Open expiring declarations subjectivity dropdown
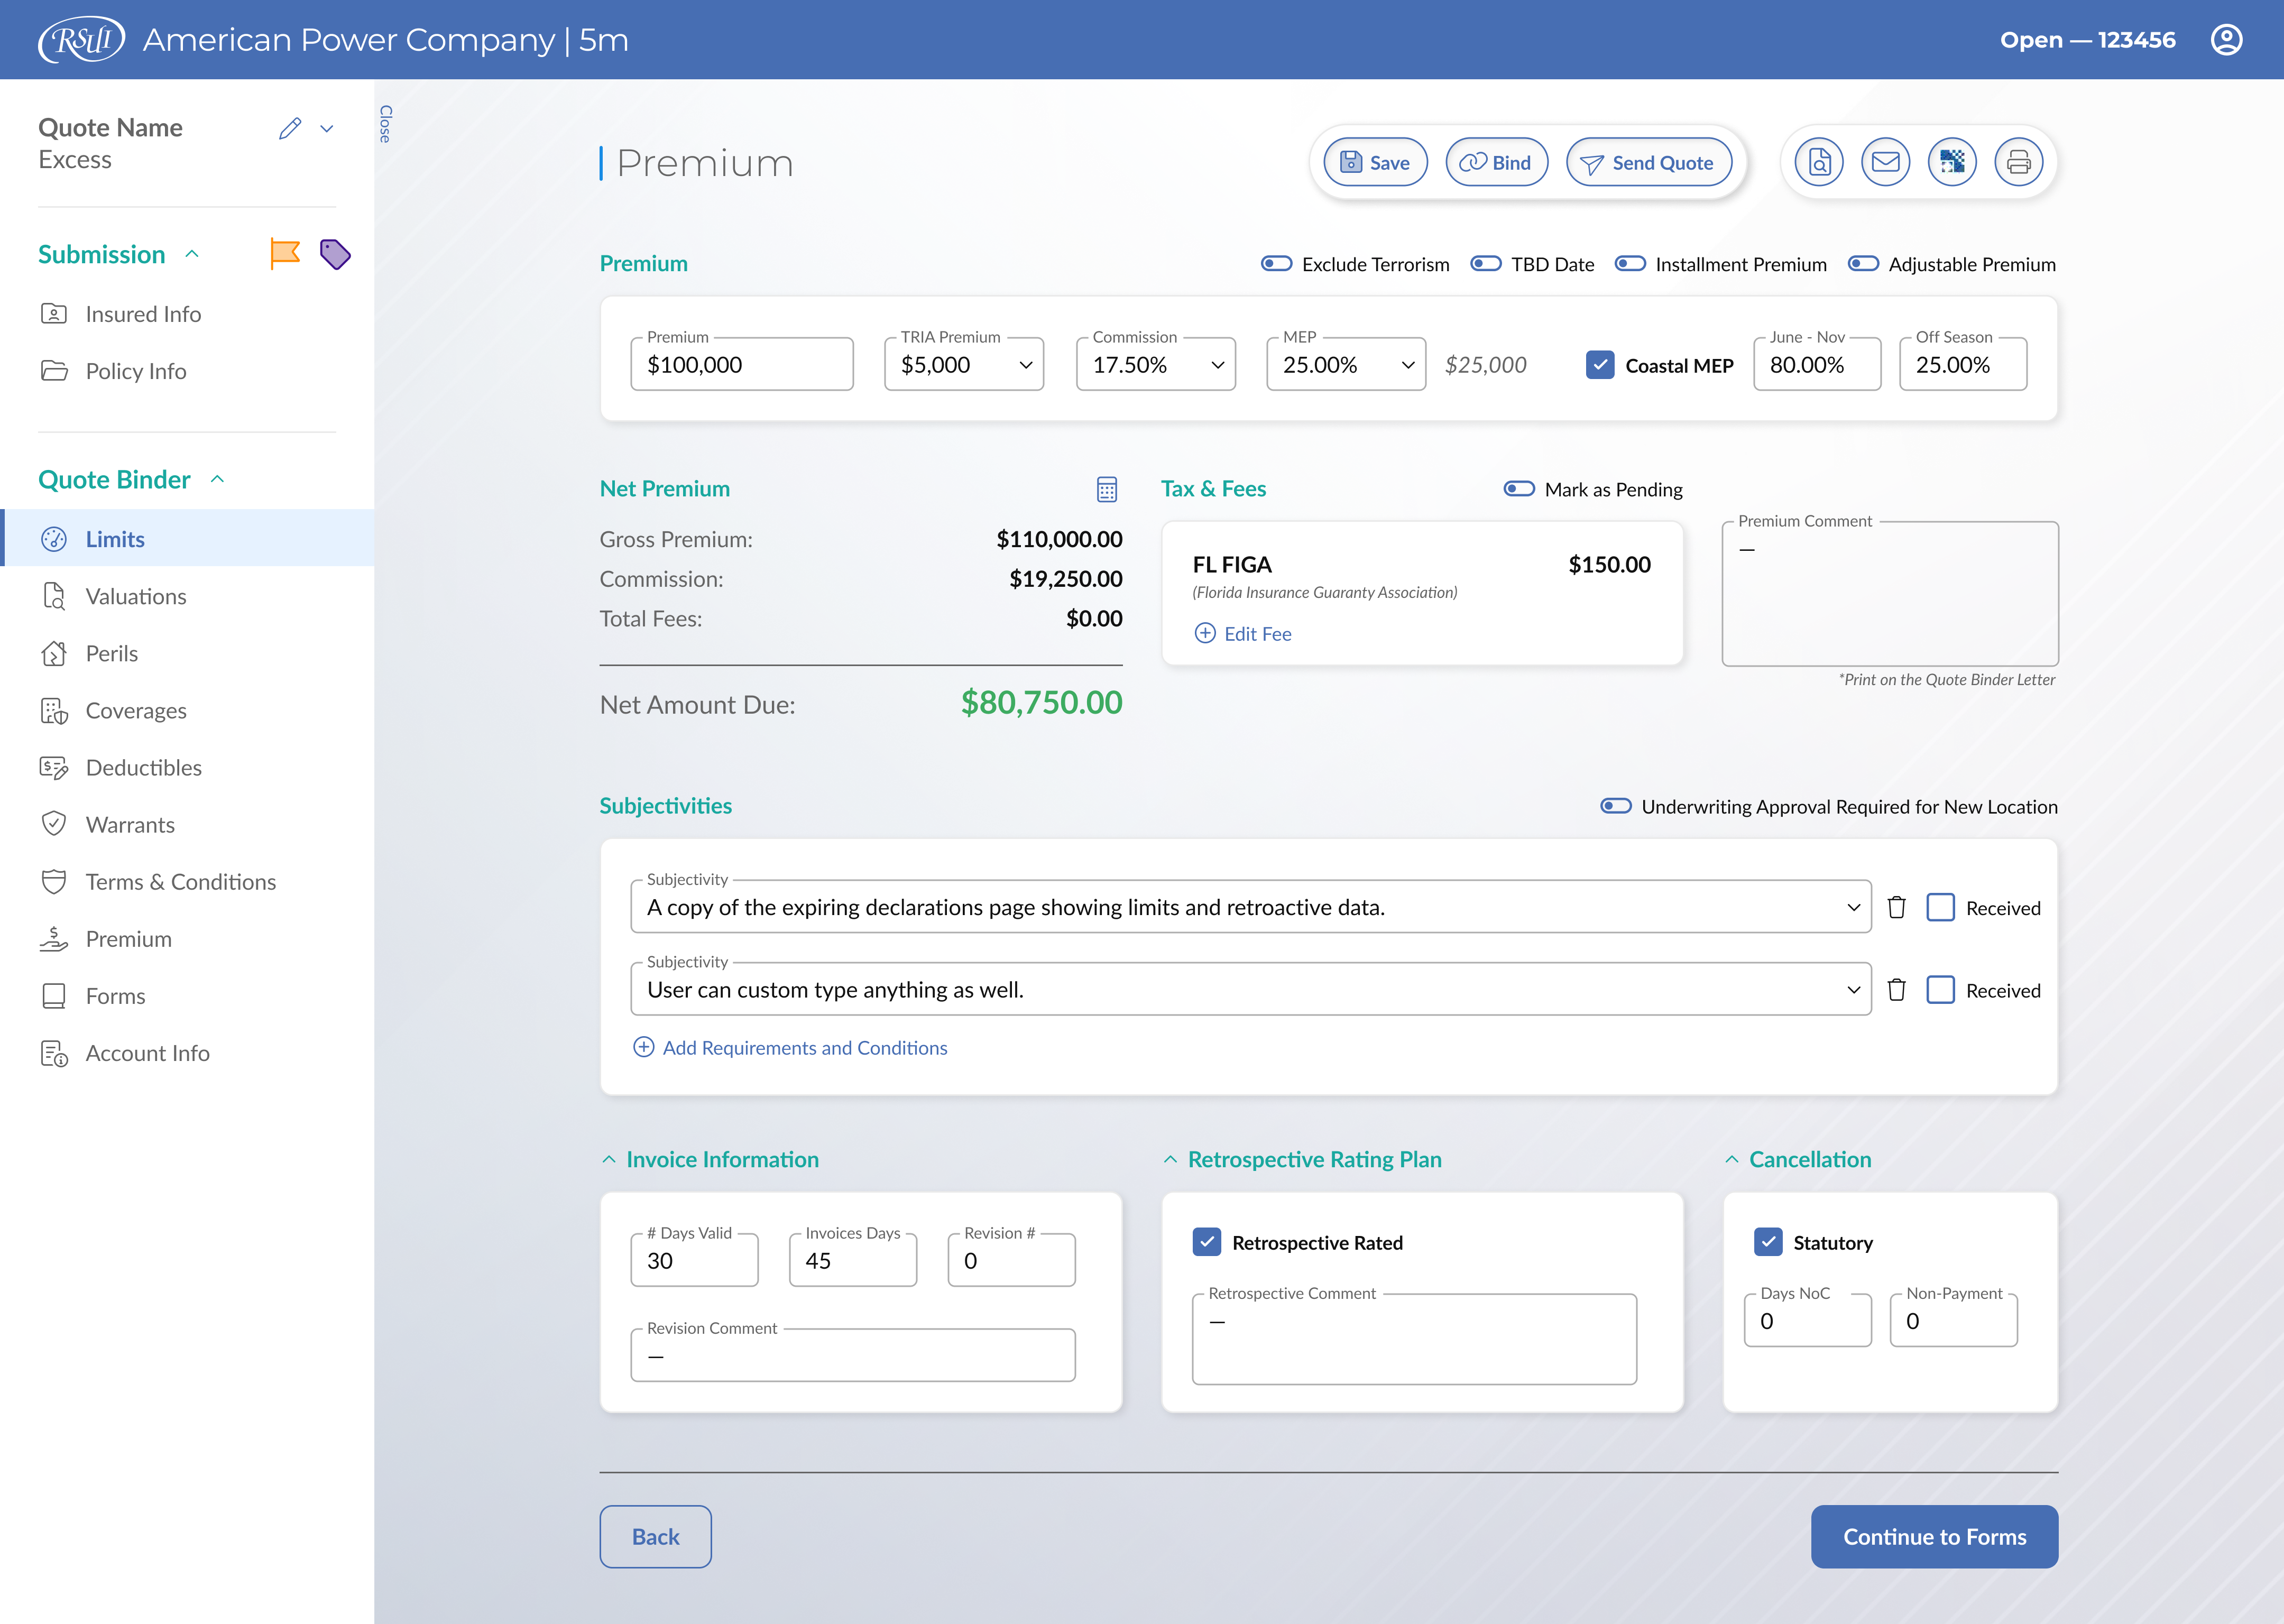The image size is (2284, 1624). point(1853,907)
